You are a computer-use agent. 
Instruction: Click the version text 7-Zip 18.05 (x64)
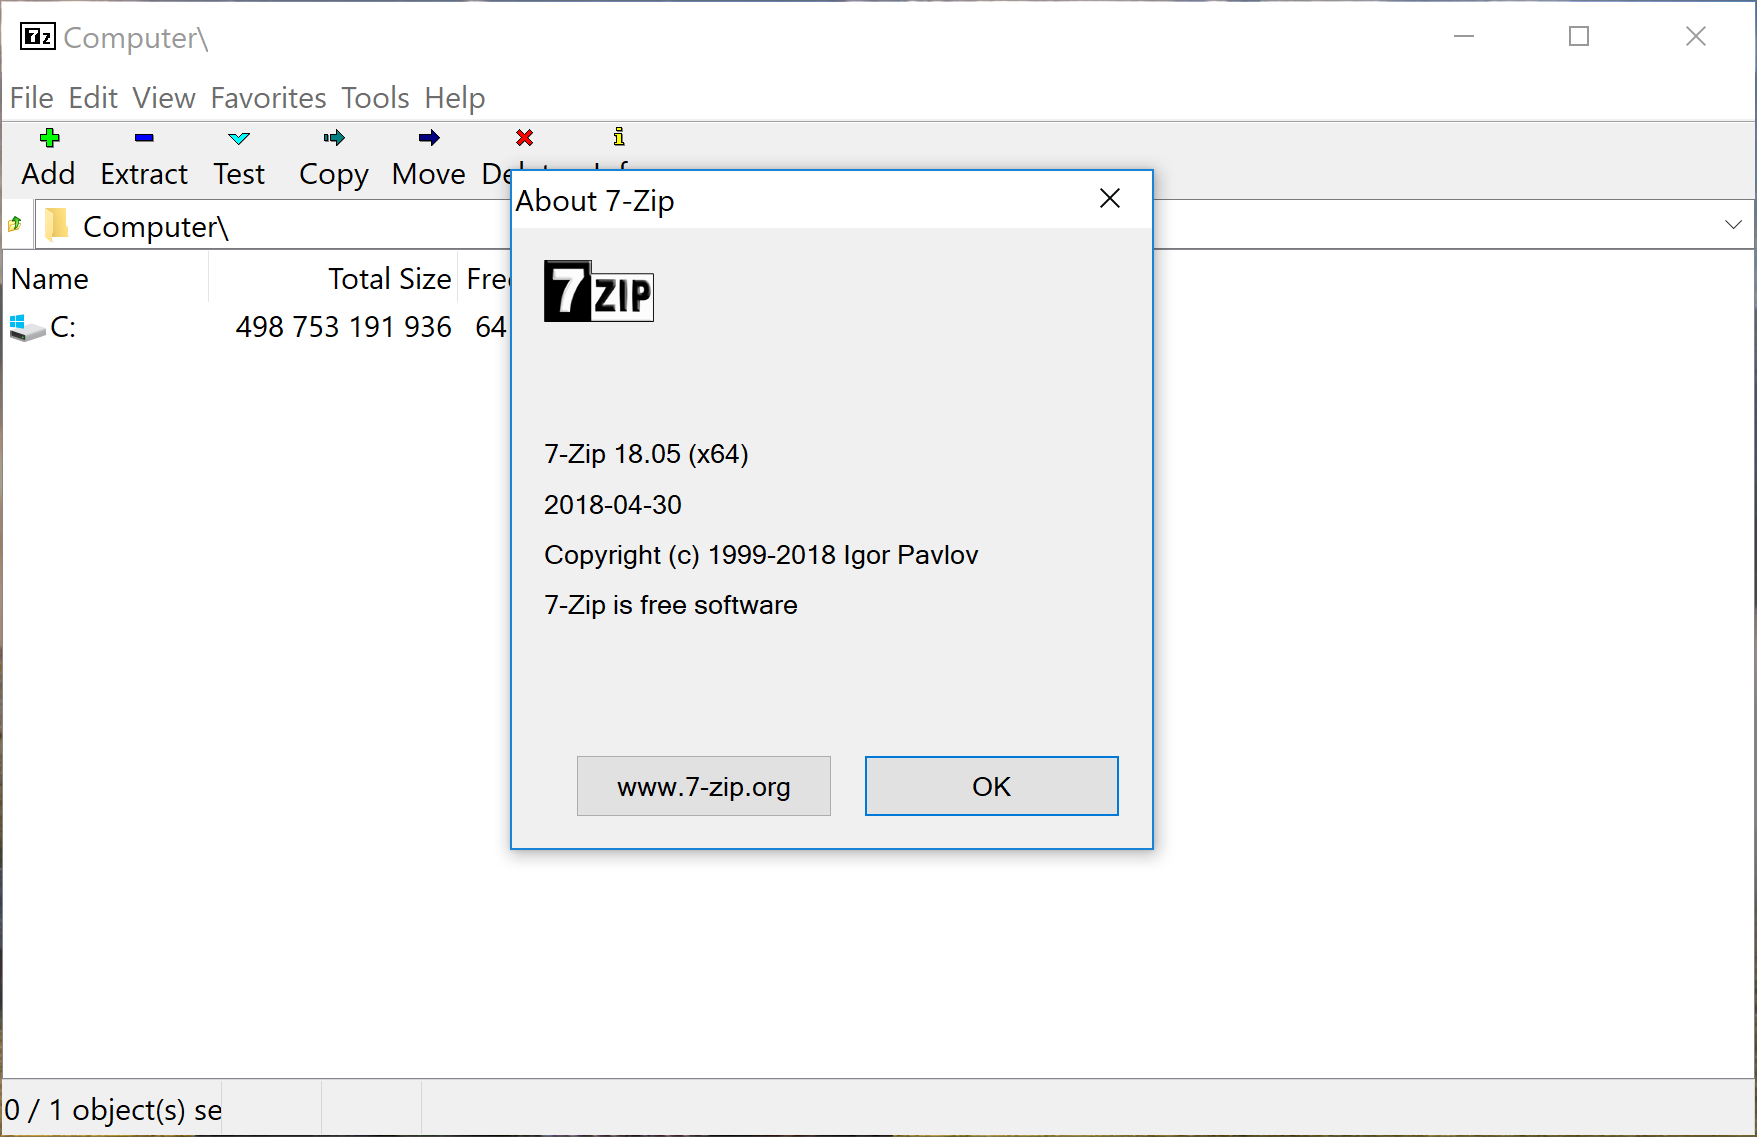click(646, 454)
